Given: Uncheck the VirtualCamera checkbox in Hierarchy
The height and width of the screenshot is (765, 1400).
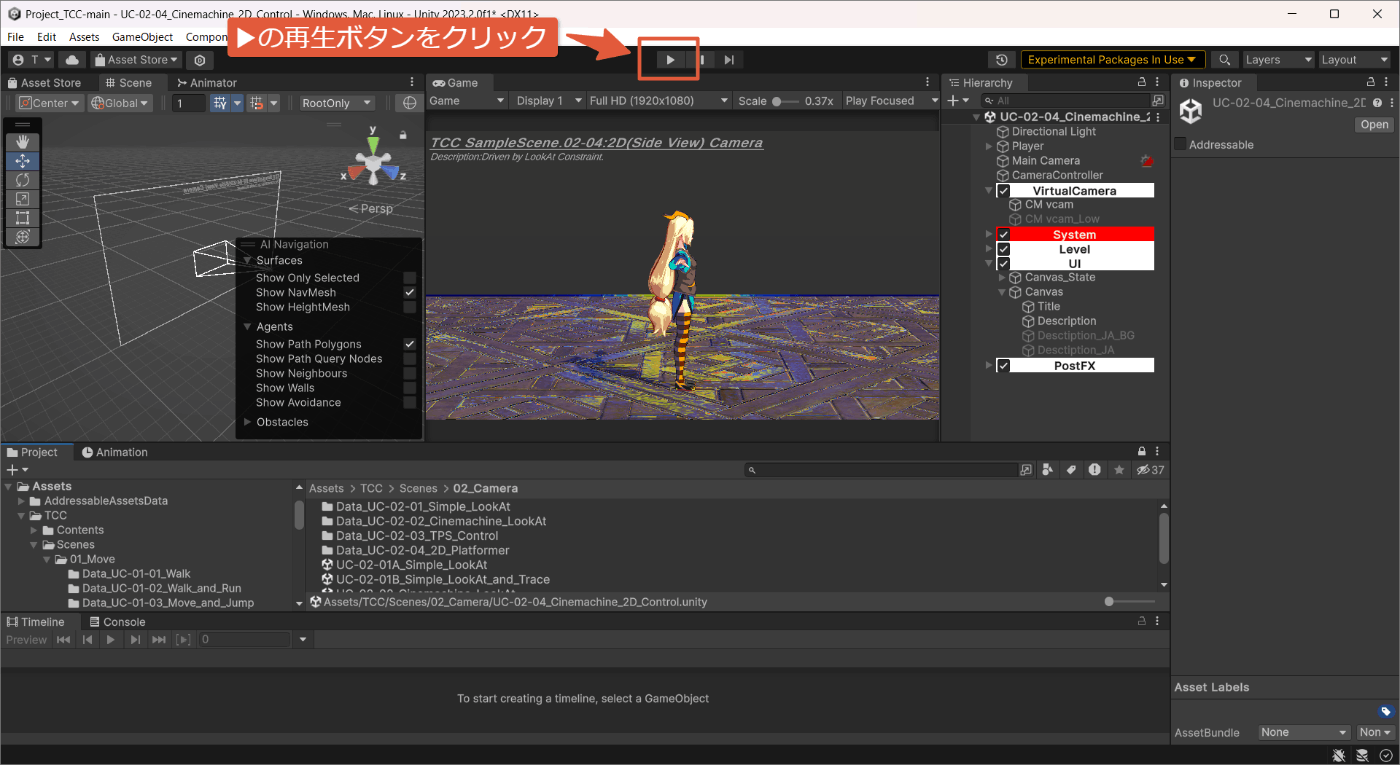Looking at the screenshot, I should pos(1004,191).
